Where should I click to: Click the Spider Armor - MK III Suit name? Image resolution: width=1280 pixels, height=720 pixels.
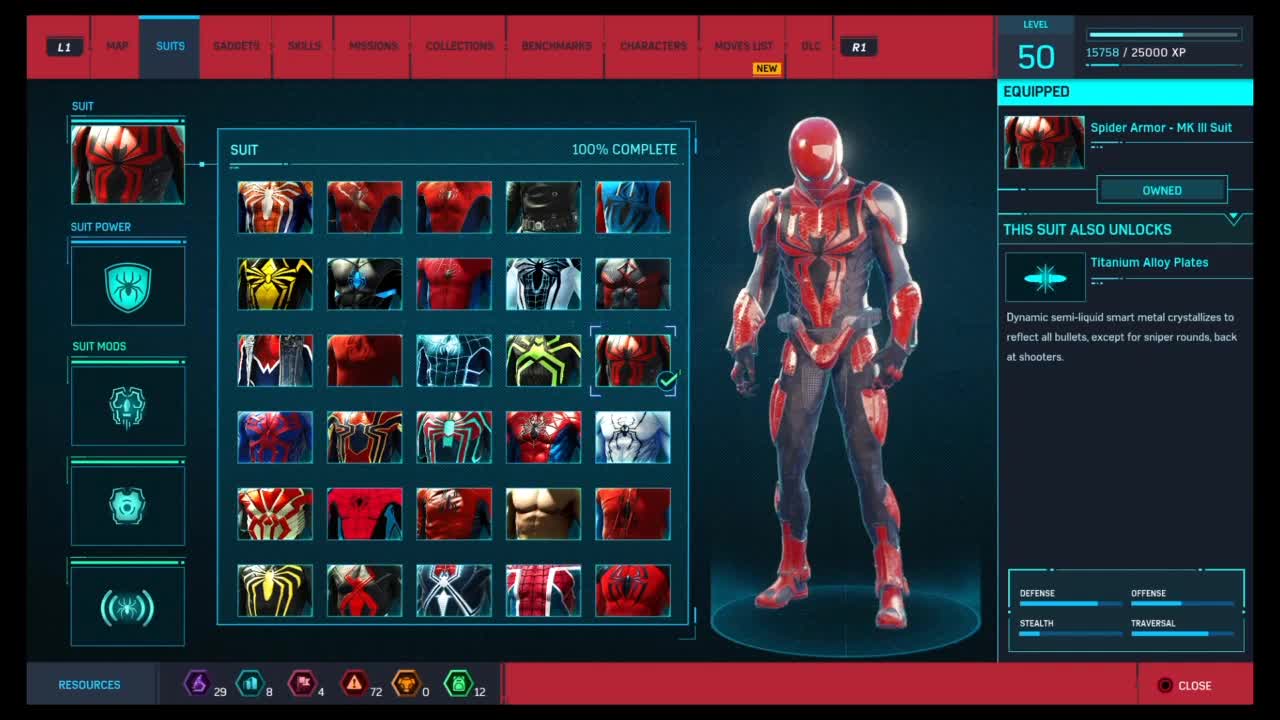(1161, 128)
